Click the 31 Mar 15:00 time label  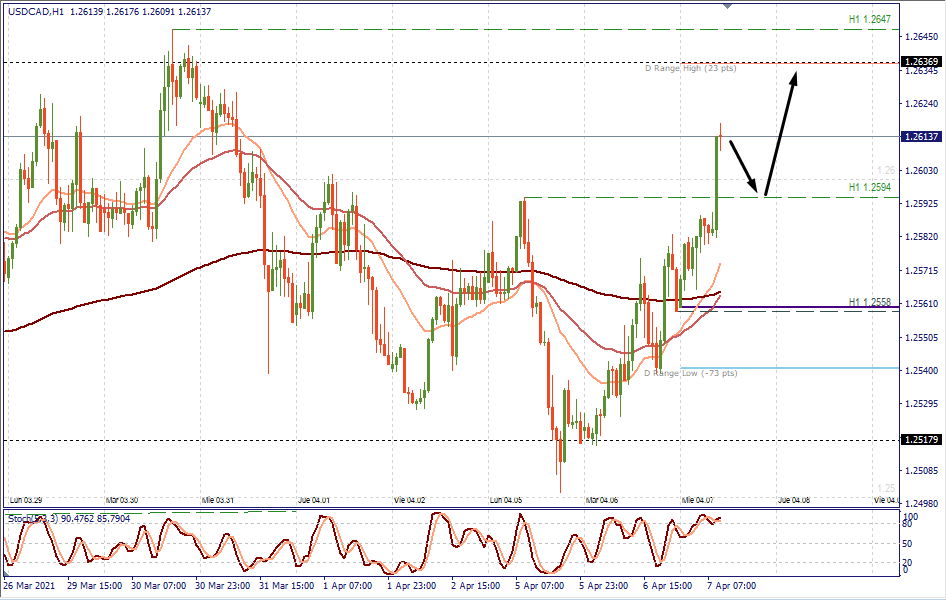(x=287, y=586)
